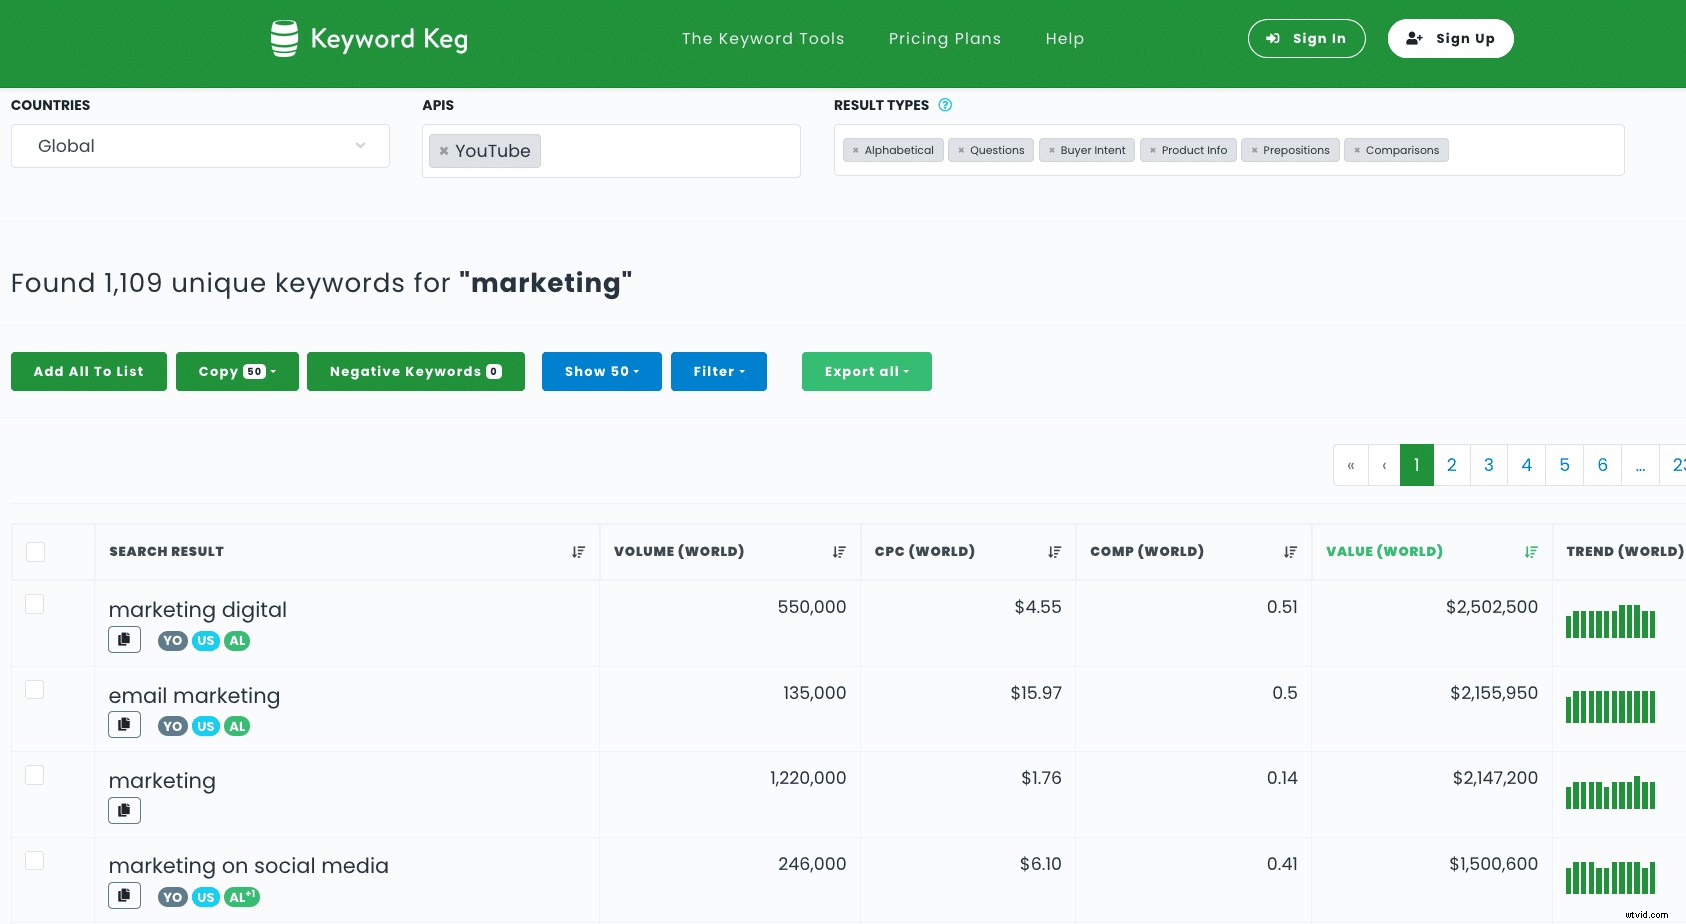The height and width of the screenshot is (924, 1686).
Task: Select the header checkbox to select all keywords
Action: [x=36, y=551]
